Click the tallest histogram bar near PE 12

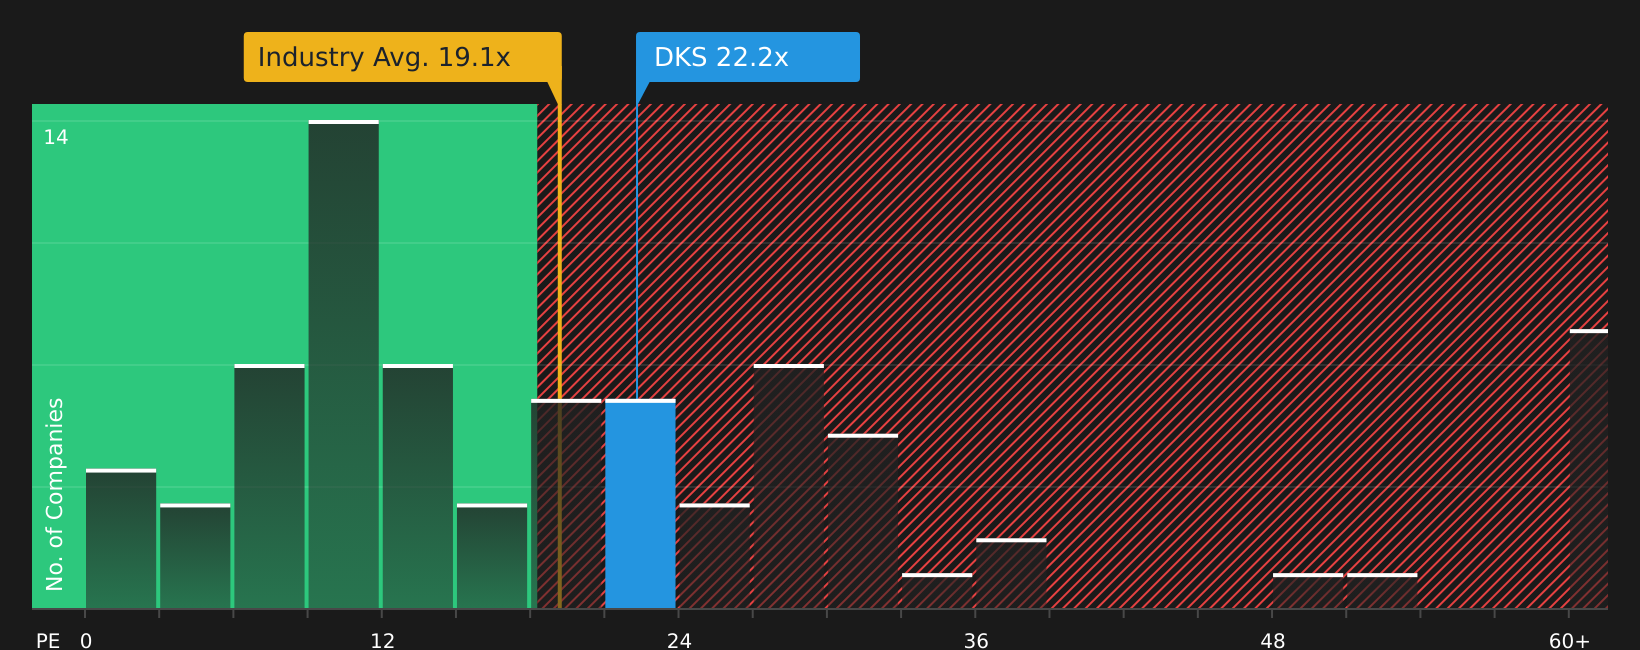344,365
